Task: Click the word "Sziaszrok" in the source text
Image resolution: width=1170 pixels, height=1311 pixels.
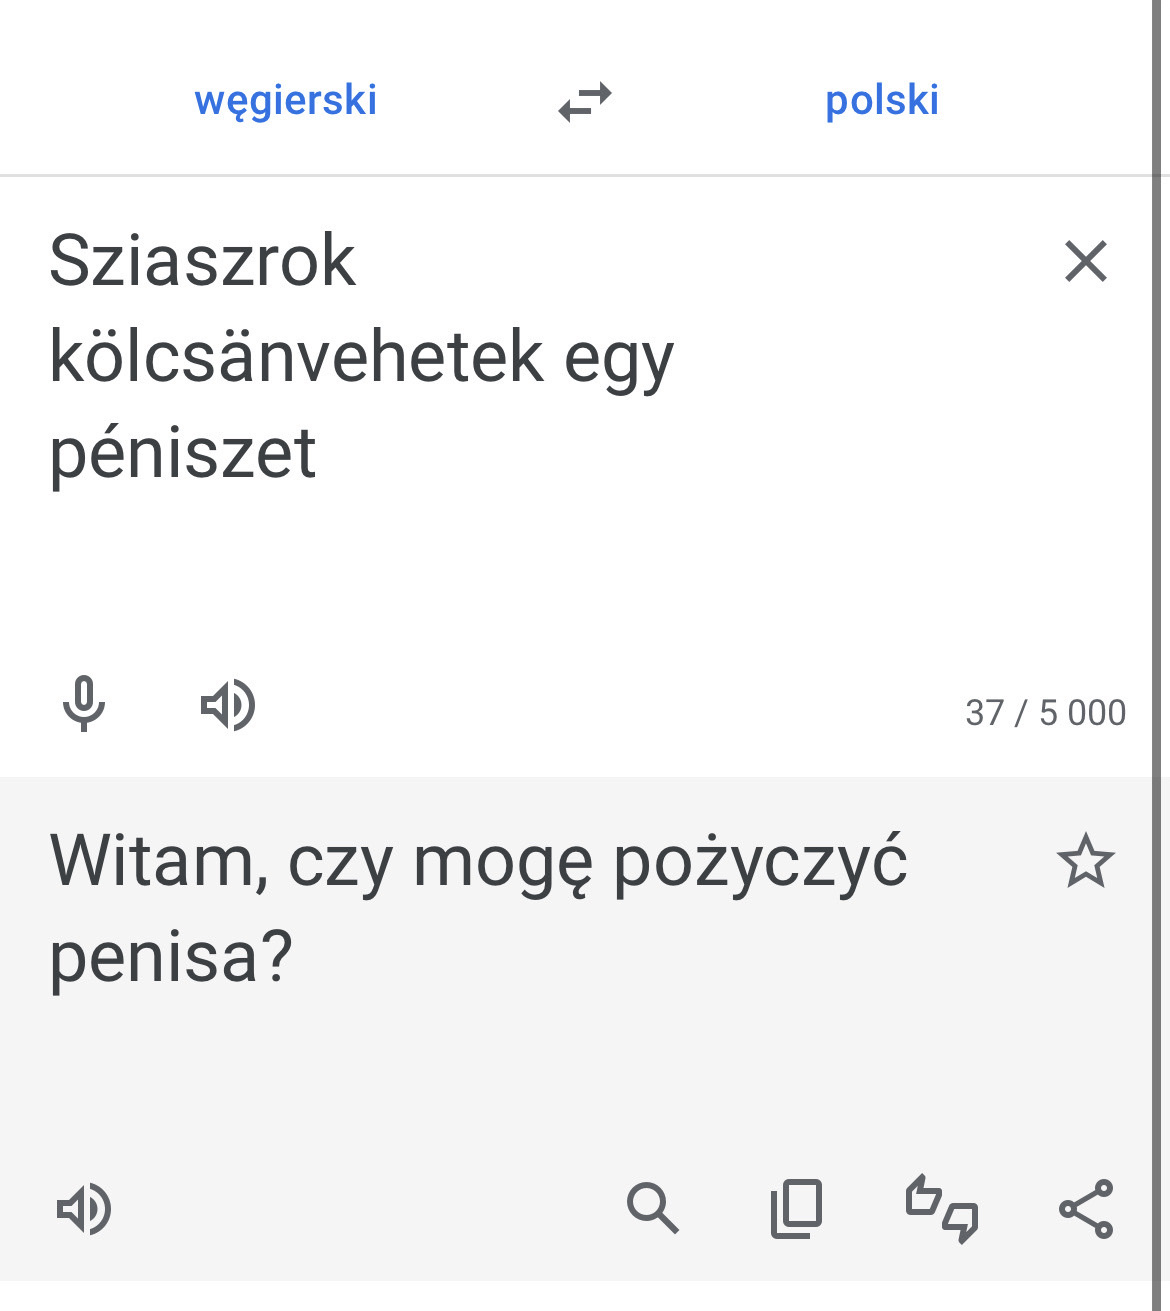Action: (x=203, y=262)
